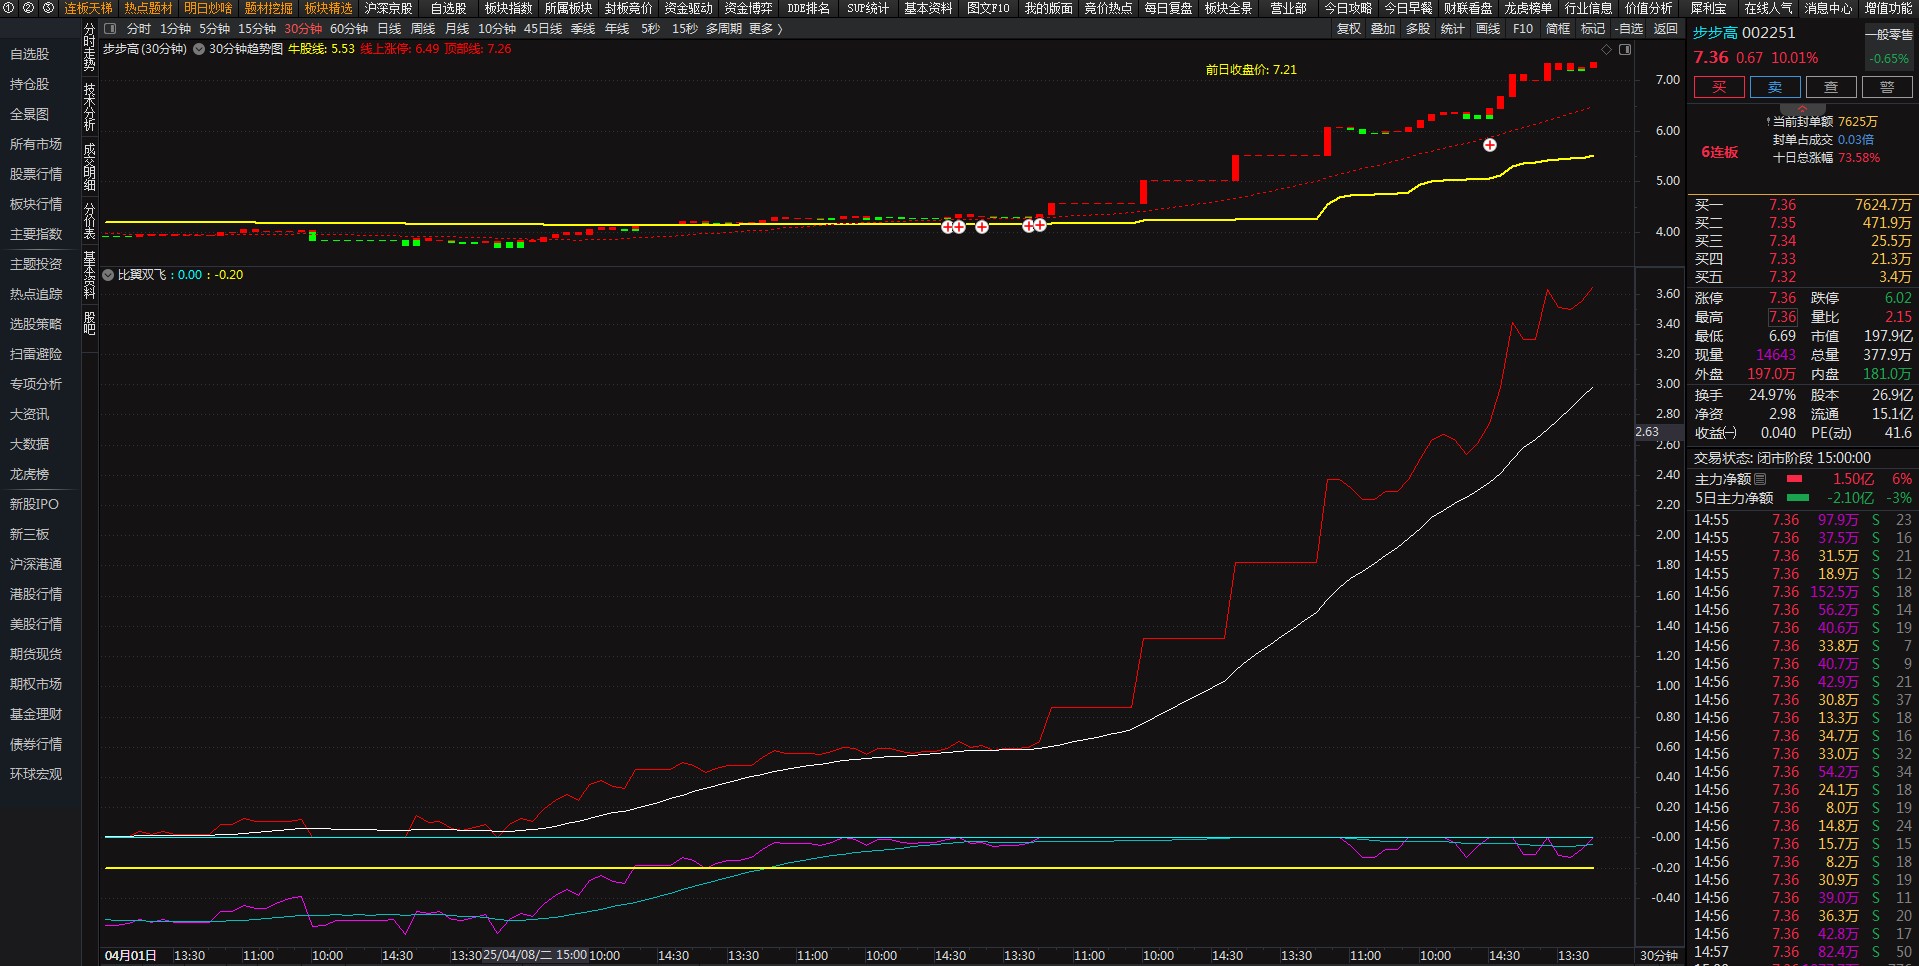
Task: Switch chart to 分时 period
Action: 139,29
